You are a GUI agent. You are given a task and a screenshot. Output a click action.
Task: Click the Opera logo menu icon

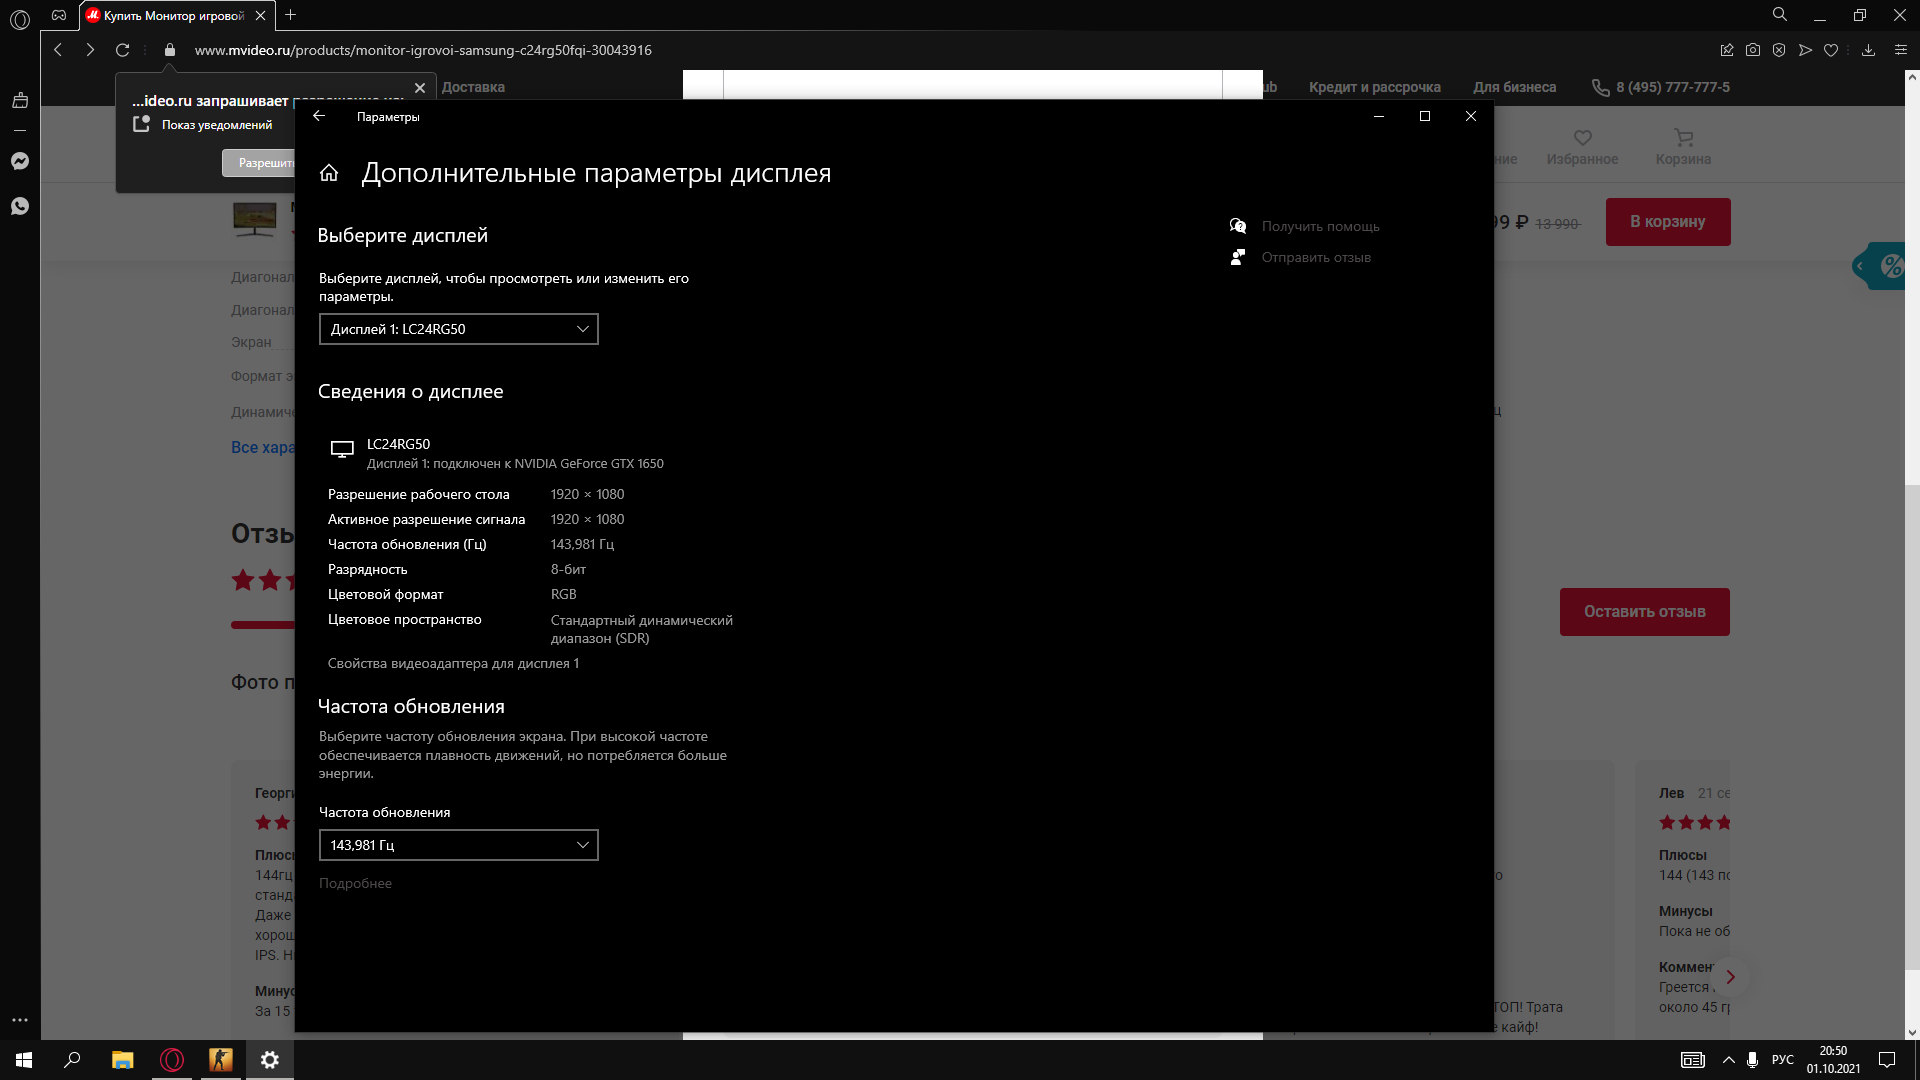tap(20, 19)
